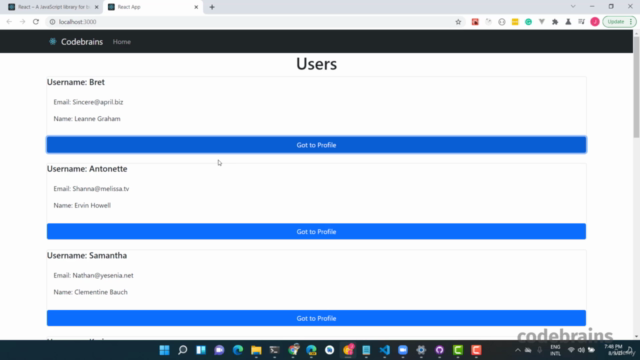Click the red extension icon in the Chrome toolbar
Viewport: 640px width, 360px height.
point(475,22)
